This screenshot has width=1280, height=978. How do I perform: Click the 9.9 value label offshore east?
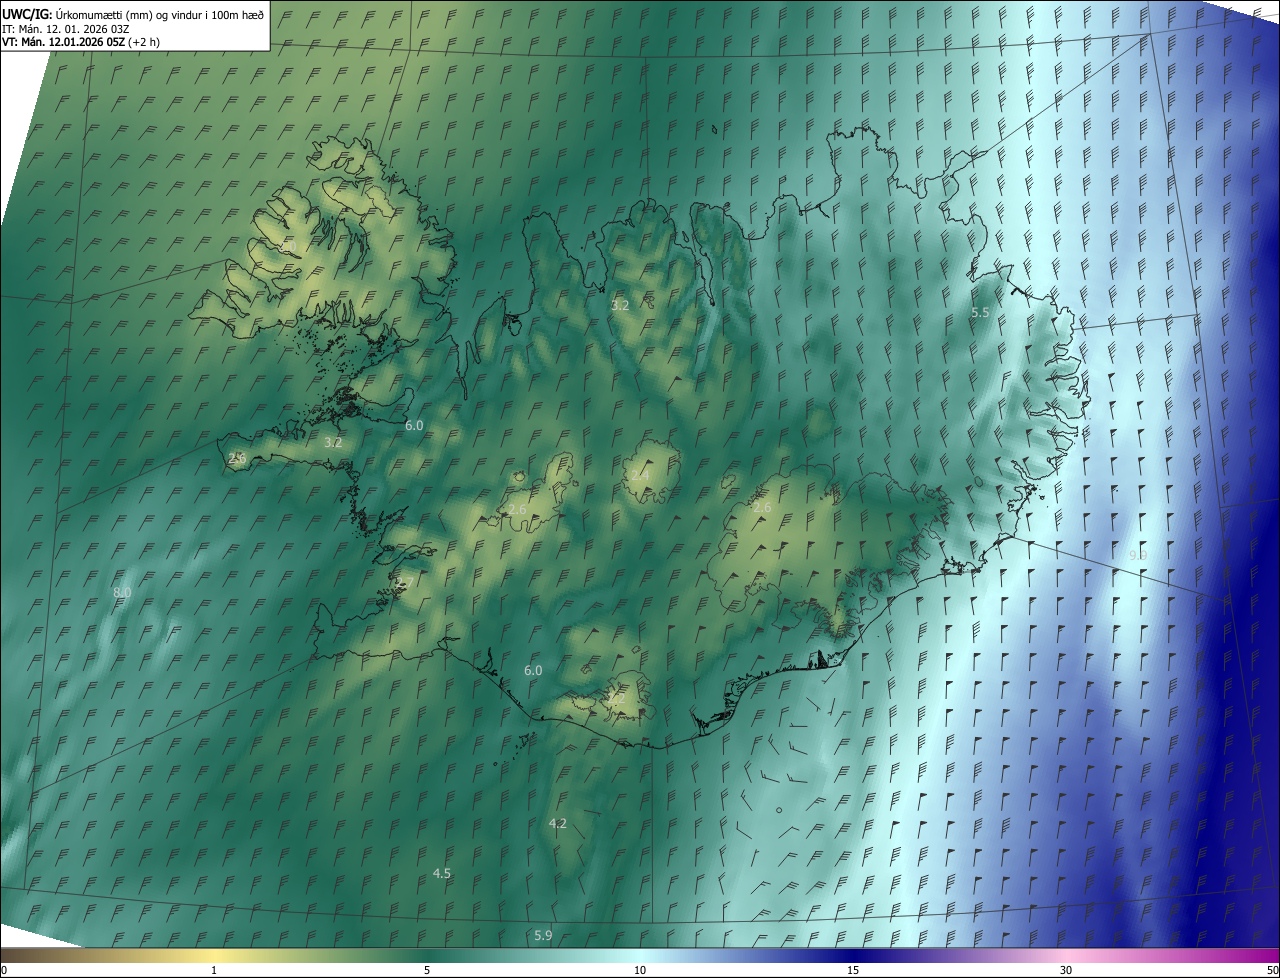[1138, 555]
